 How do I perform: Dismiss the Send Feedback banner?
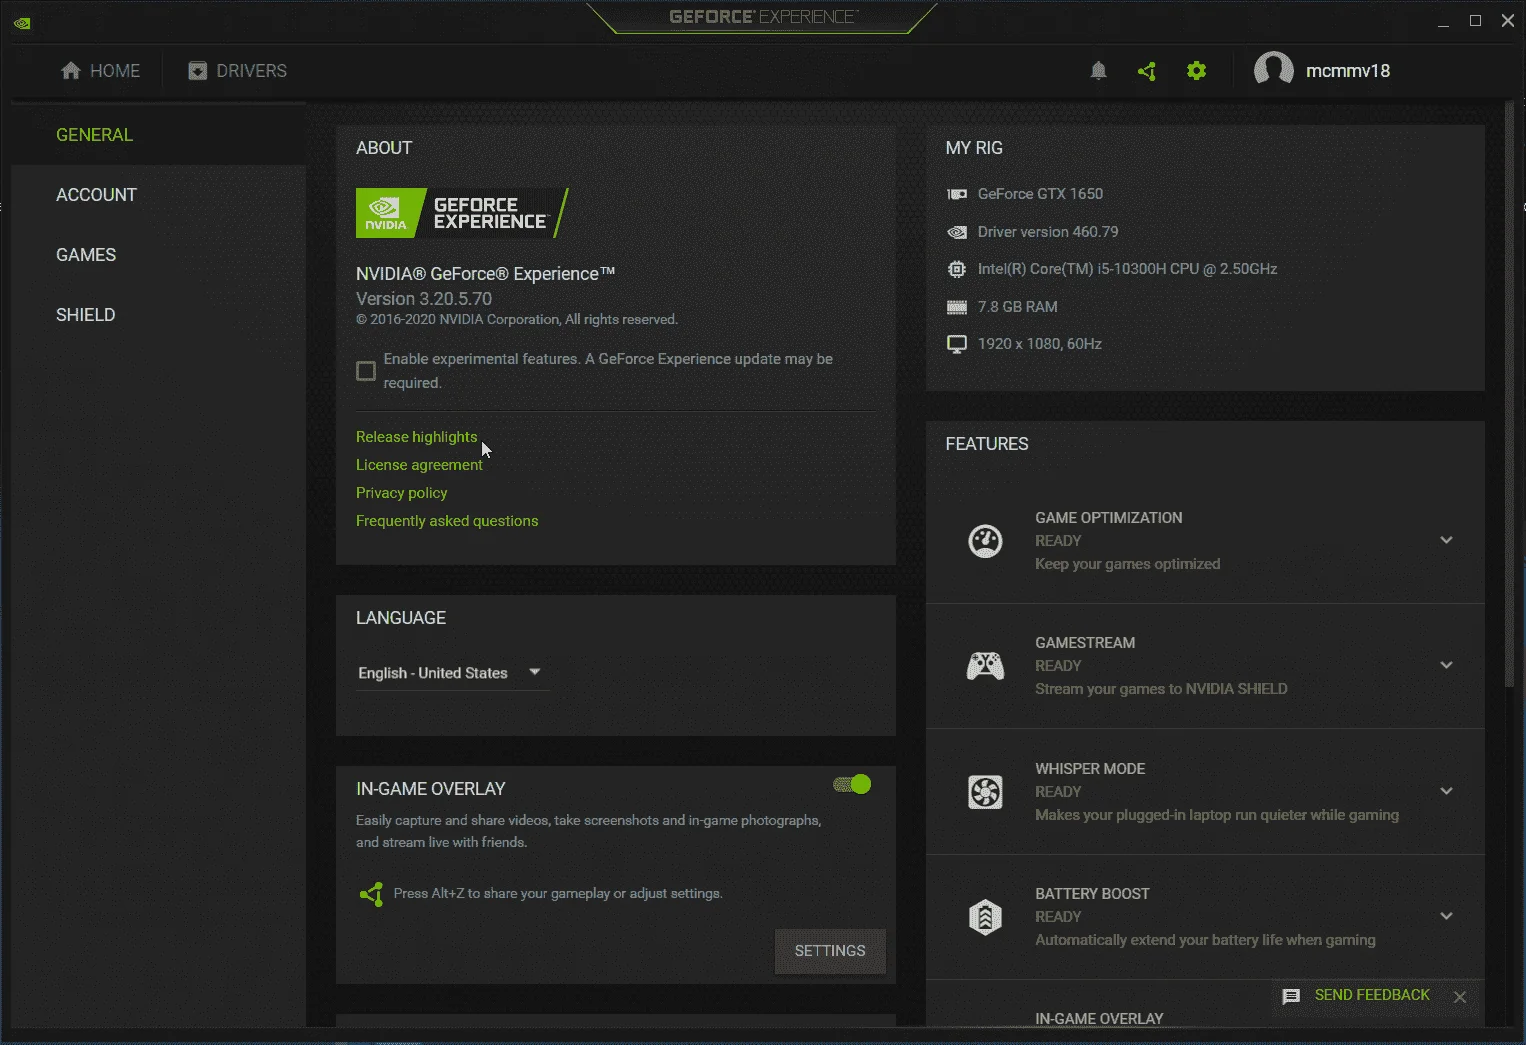click(1460, 997)
